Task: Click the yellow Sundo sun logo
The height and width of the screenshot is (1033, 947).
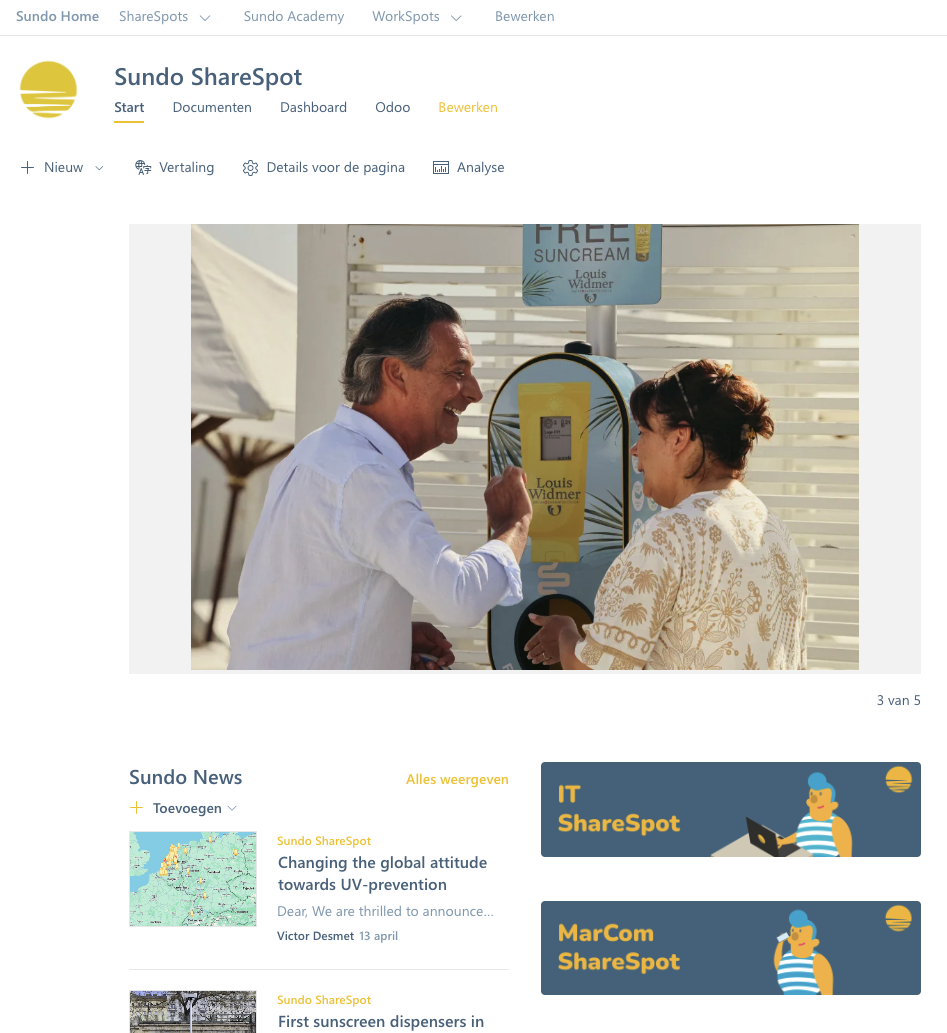Action: point(48,90)
